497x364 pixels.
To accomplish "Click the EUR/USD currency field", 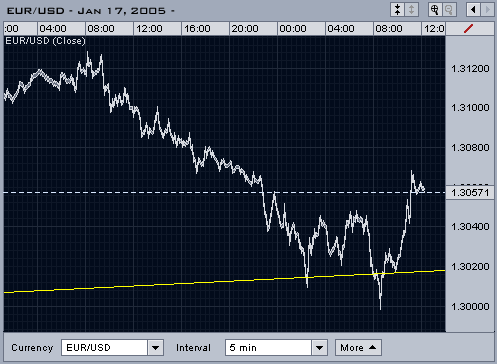I will pos(104,348).
